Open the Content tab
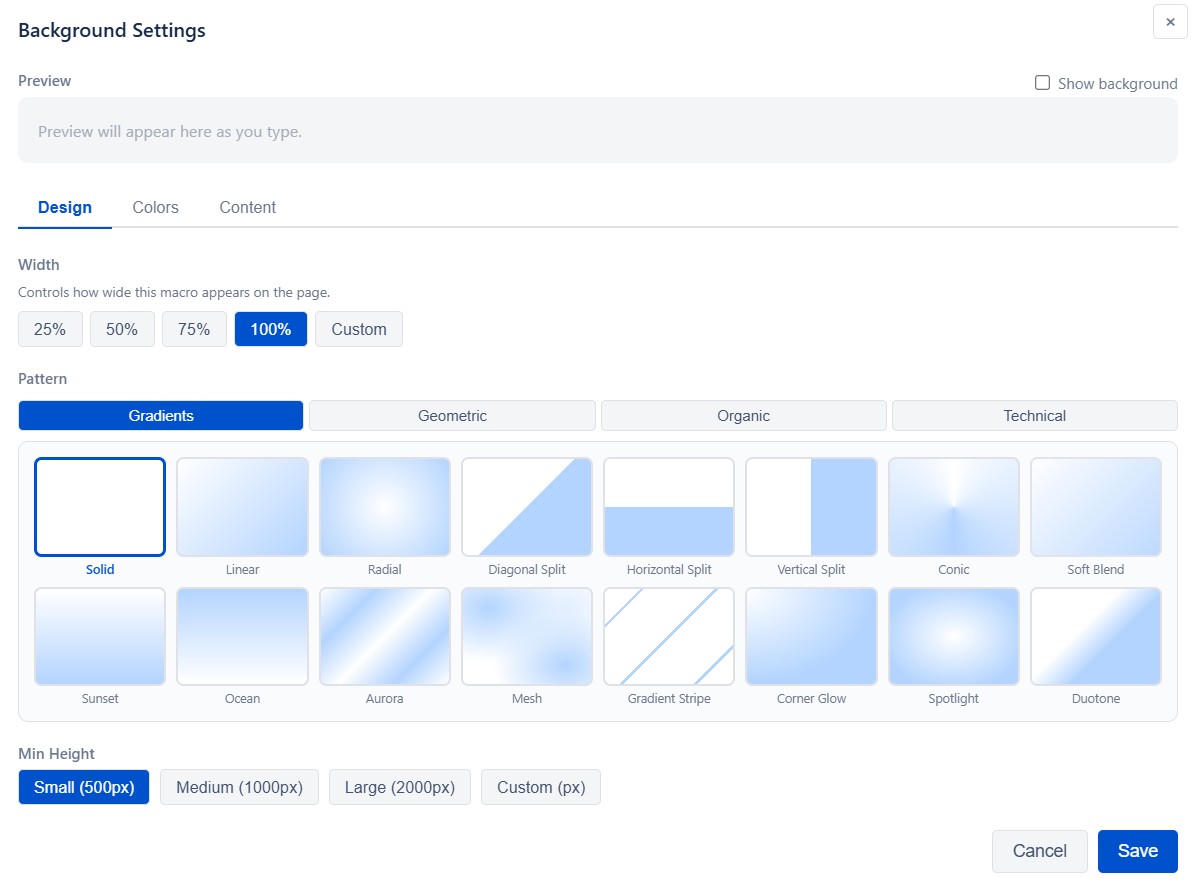Viewport: 1197px width, 882px height. [x=247, y=207]
